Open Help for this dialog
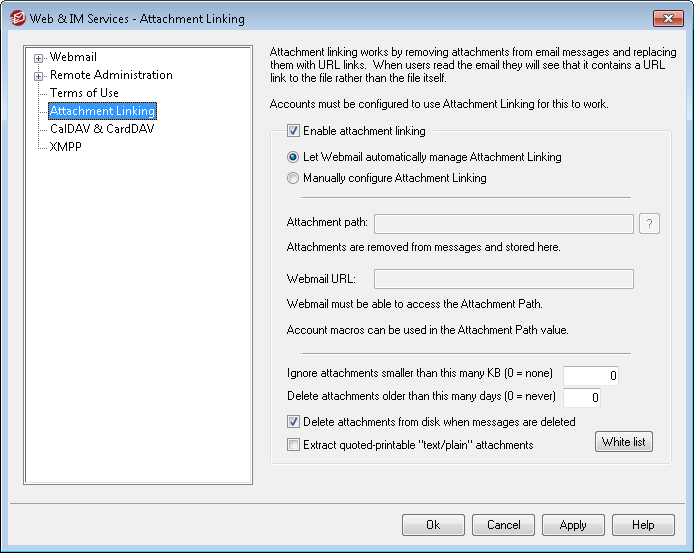The height and width of the screenshot is (553, 694). click(x=643, y=525)
